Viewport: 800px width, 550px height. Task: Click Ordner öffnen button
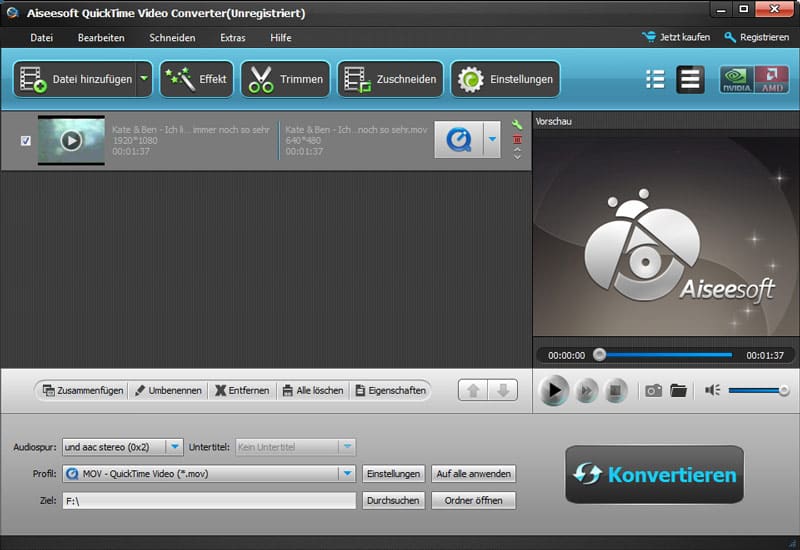(x=473, y=501)
